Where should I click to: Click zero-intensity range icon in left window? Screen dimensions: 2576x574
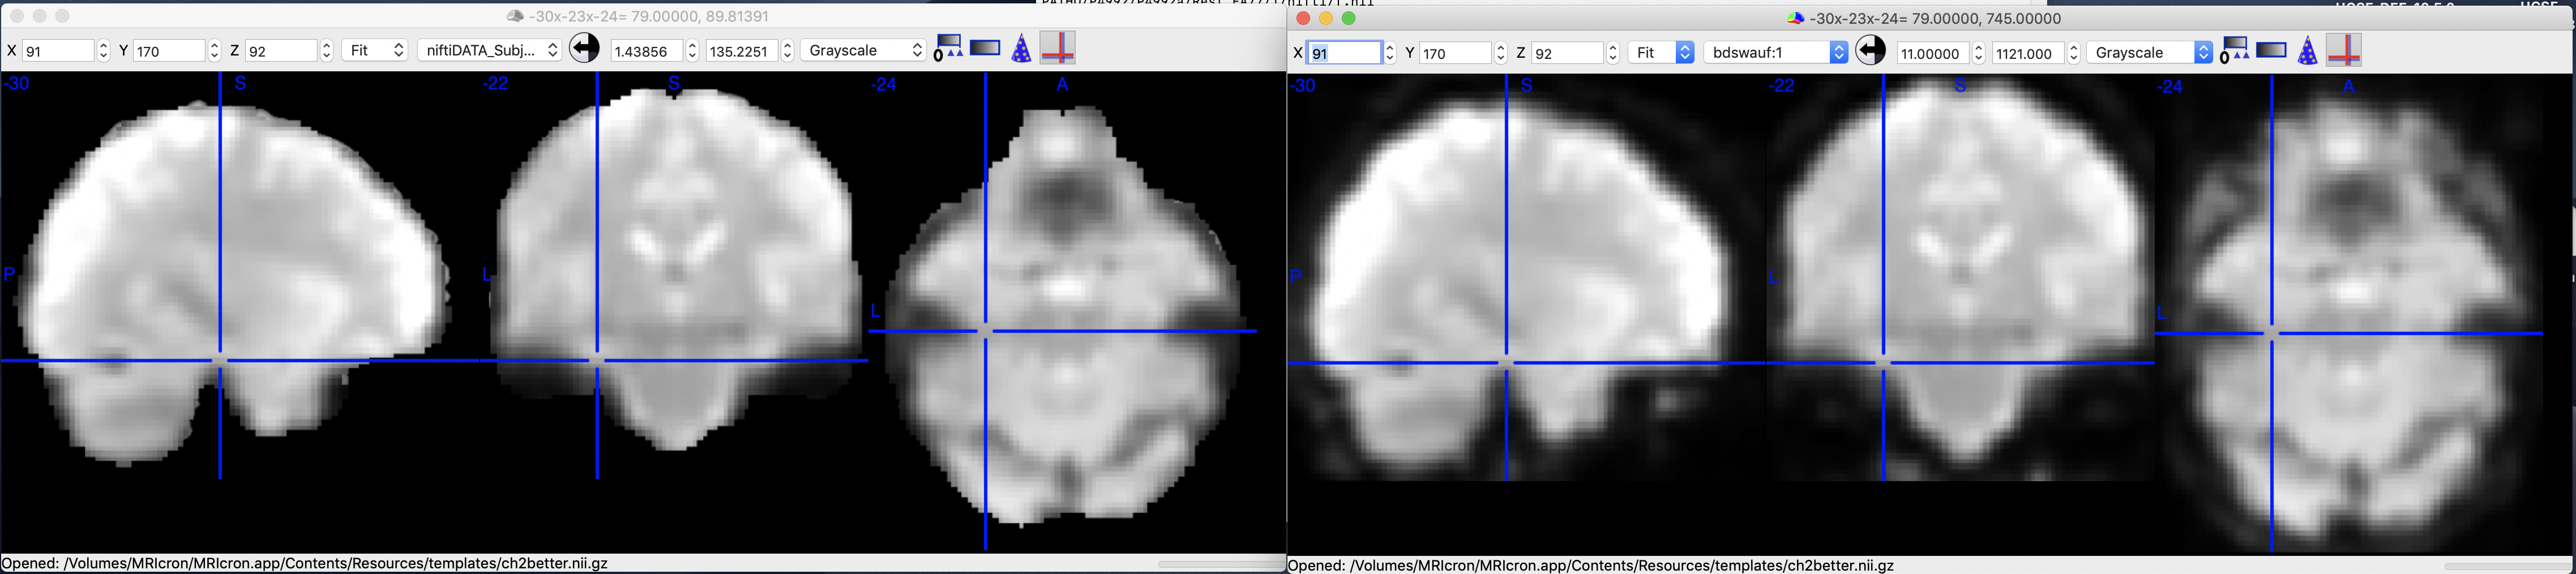[946, 49]
